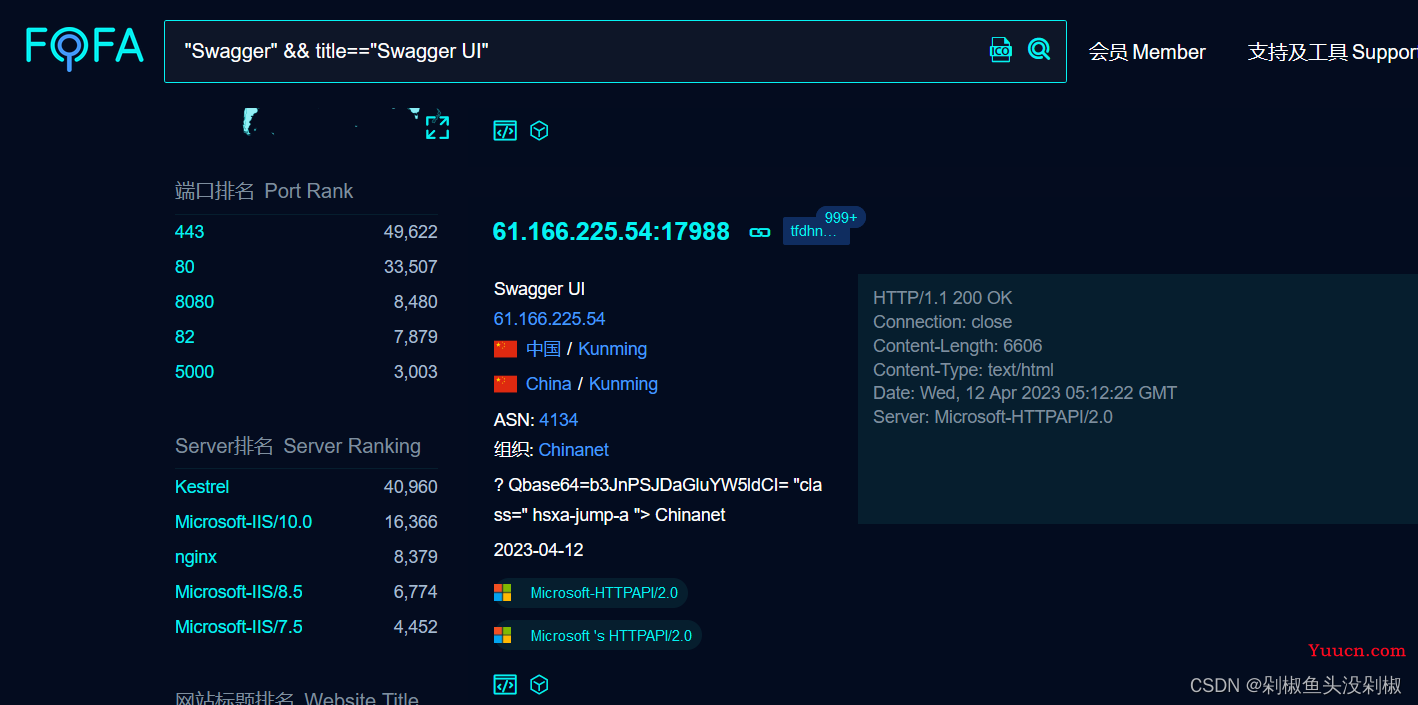Filter by Microsoft-IIS/10.0 server
Image resolution: width=1418 pixels, height=705 pixels.
pos(243,522)
